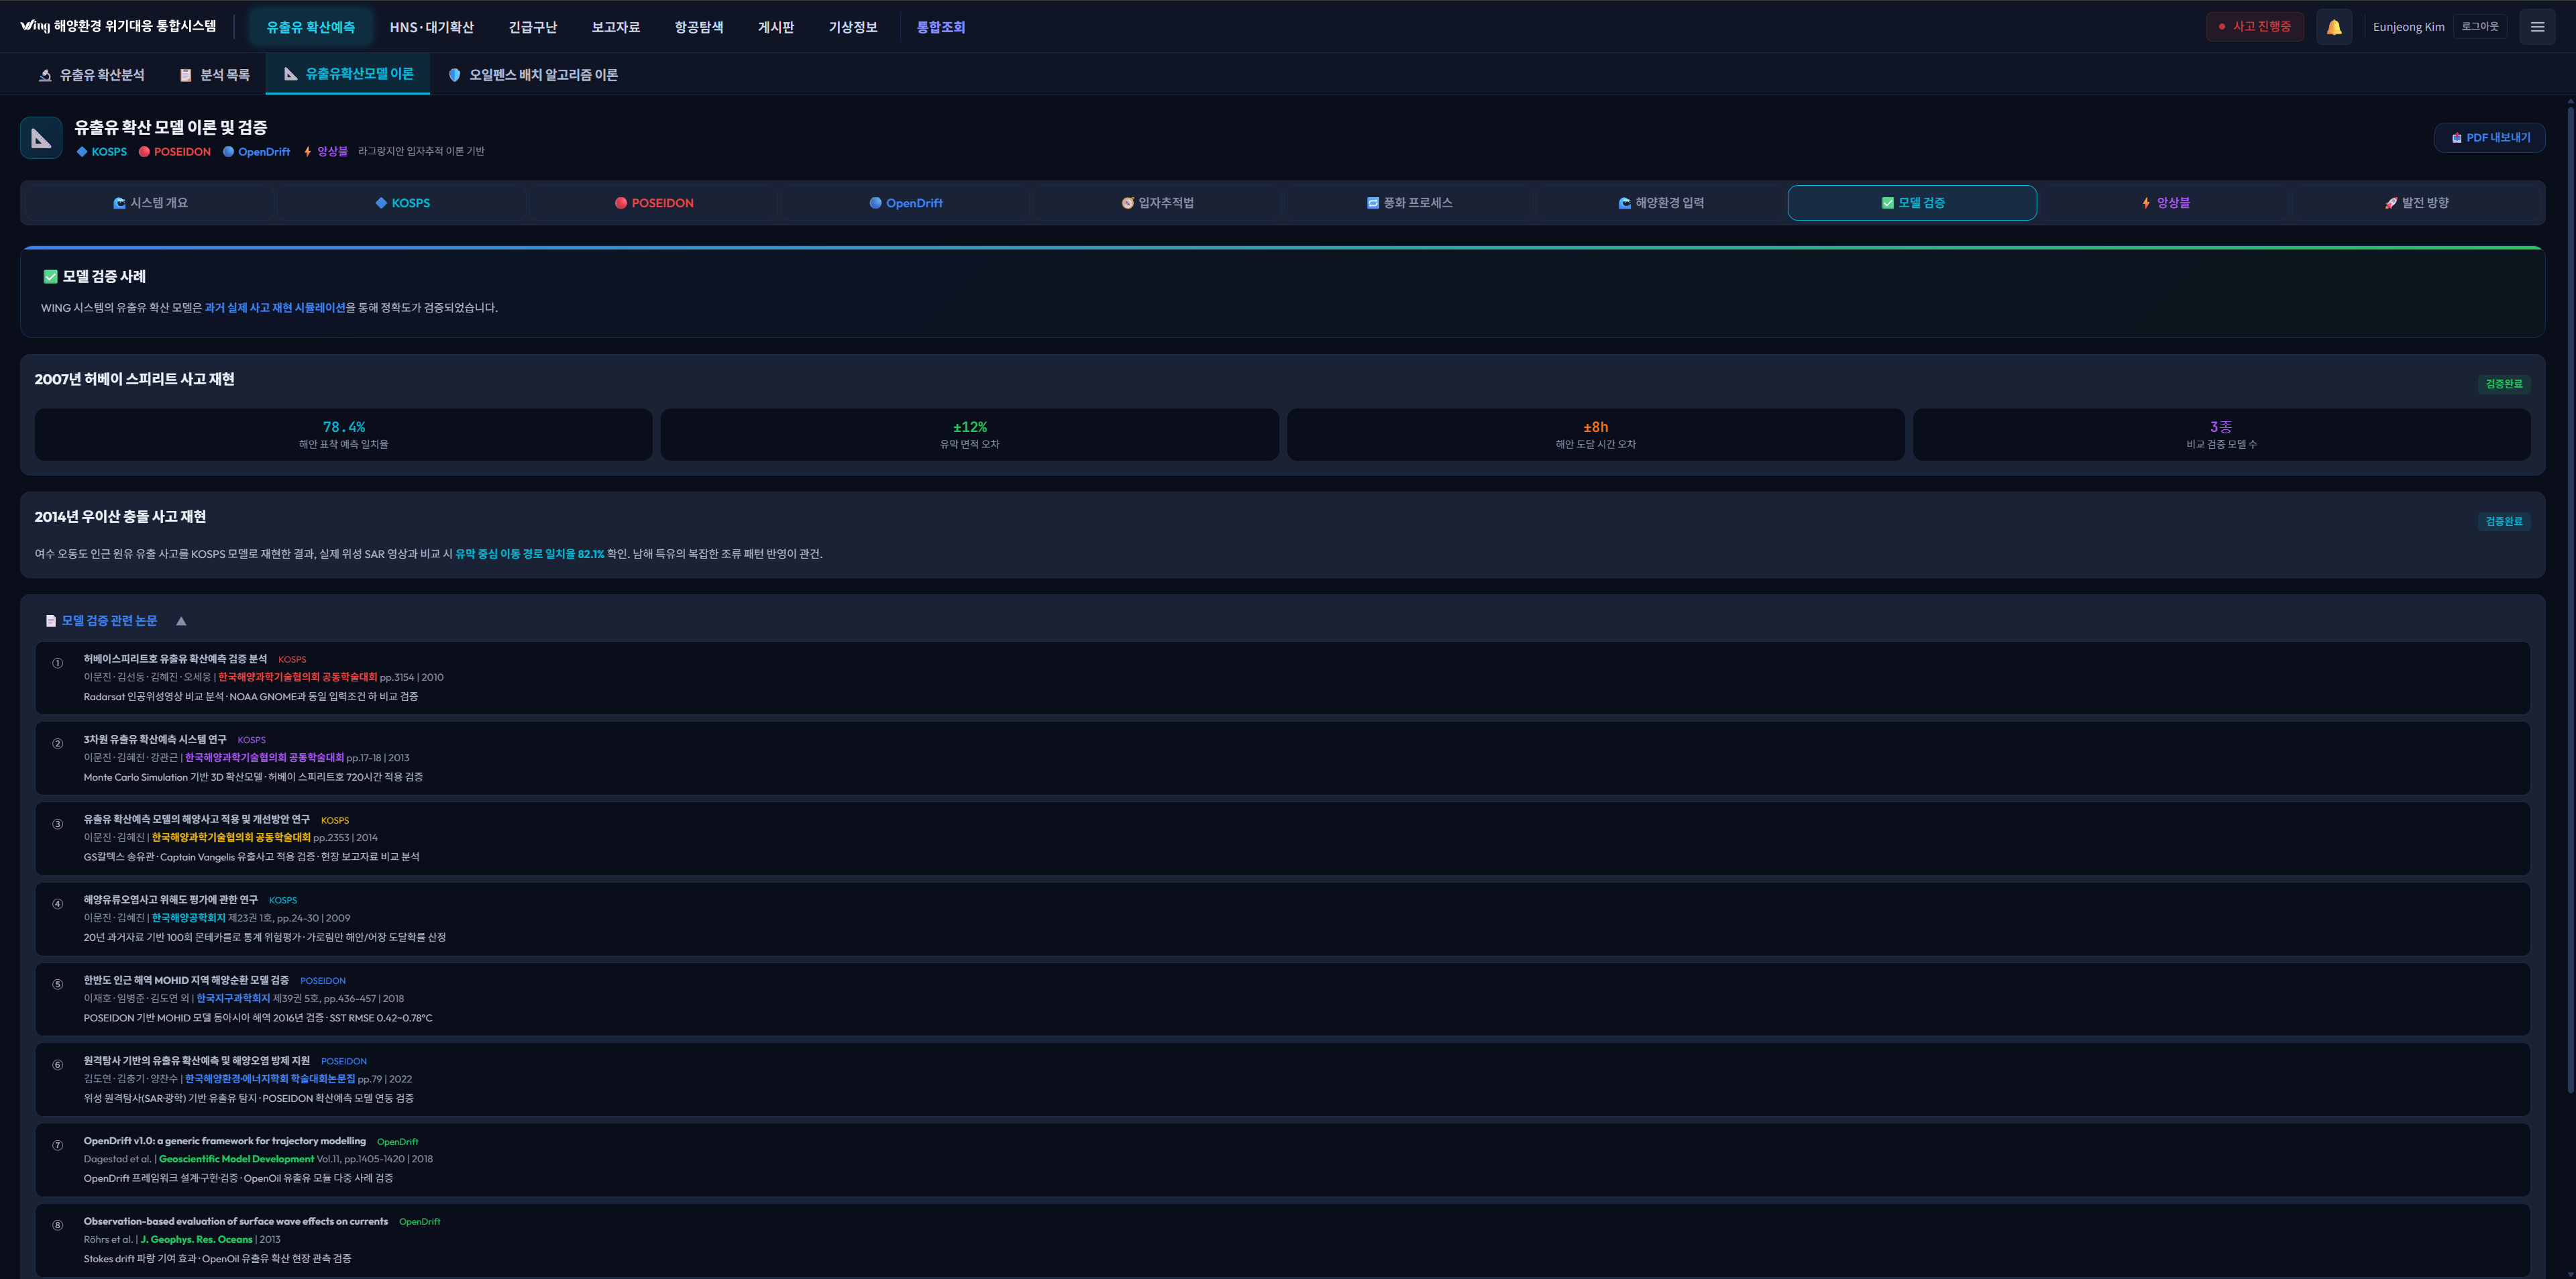Click the Wing logo in header
This screenshot has height=1279, width=2576.
tap(35, 26)
